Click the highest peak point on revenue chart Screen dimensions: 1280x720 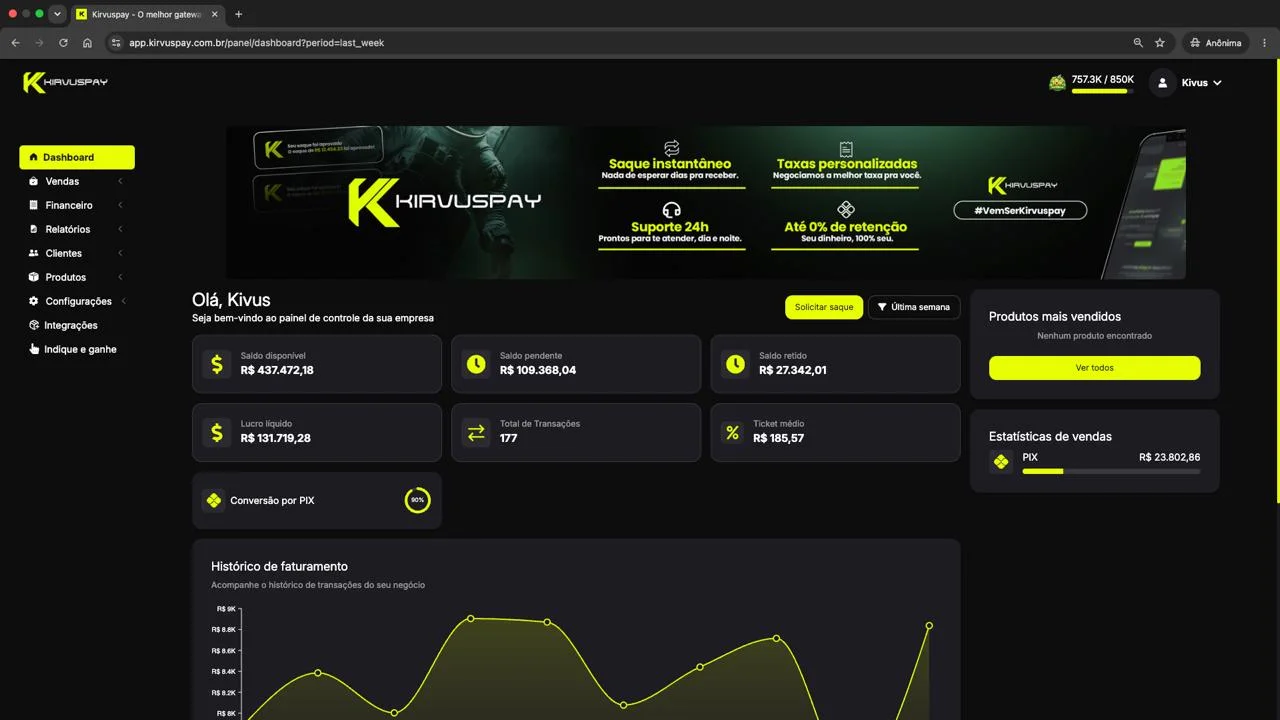(x=471, y=618)
